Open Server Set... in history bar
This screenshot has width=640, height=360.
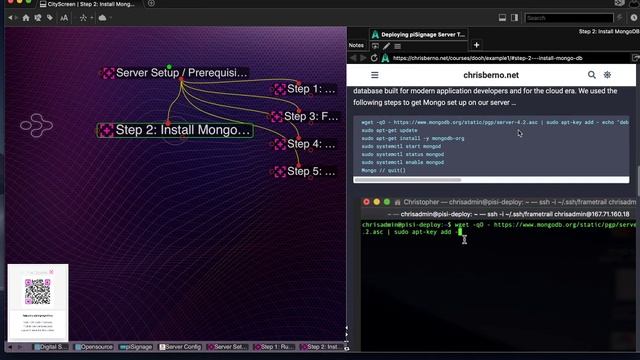[227, 347]
